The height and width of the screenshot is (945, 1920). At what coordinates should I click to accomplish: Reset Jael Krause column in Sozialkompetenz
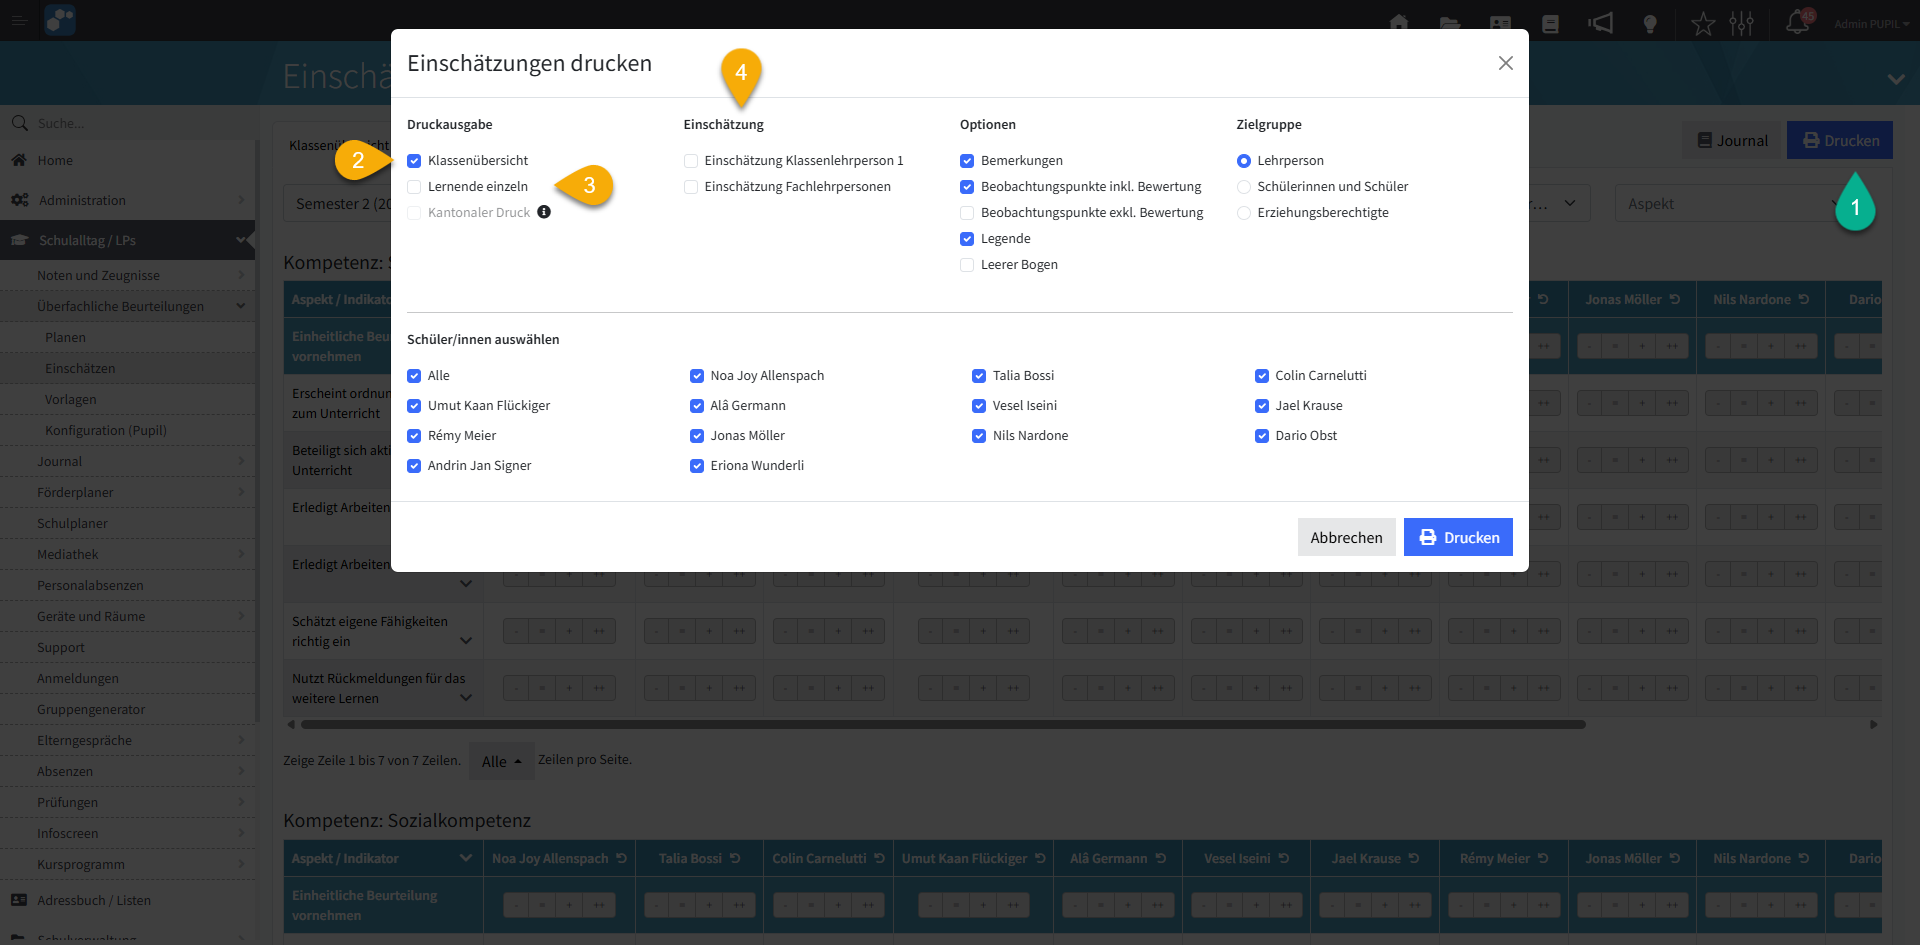point(1414,858)
